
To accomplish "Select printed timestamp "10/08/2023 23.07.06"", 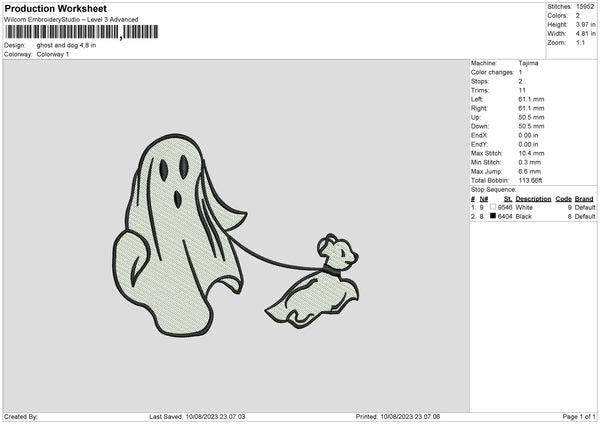I will tap(410, 417).
